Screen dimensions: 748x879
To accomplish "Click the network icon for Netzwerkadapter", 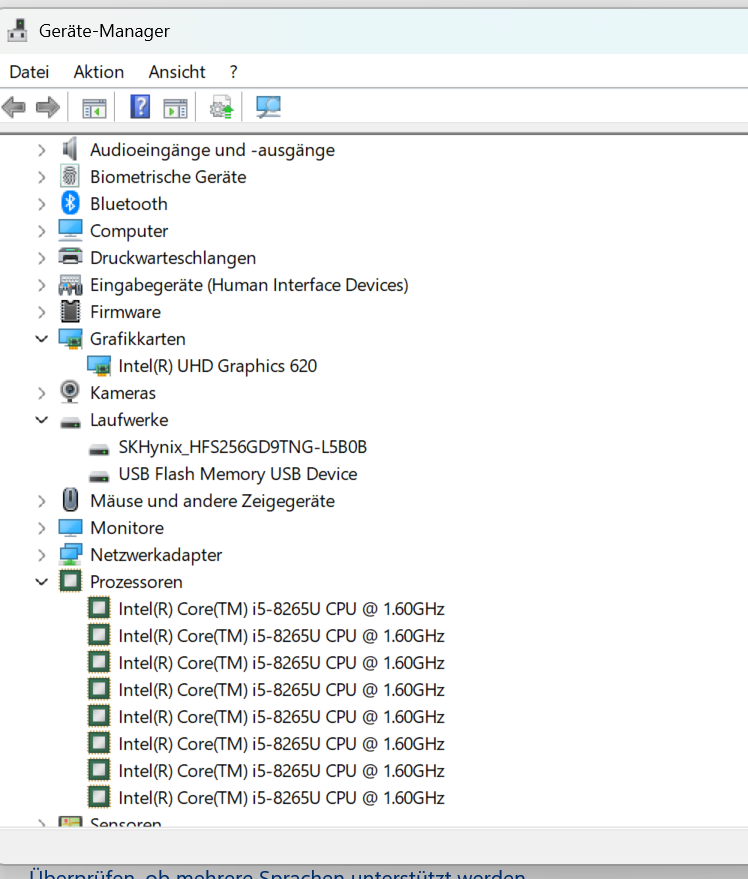I will click(x=70, y=554).
